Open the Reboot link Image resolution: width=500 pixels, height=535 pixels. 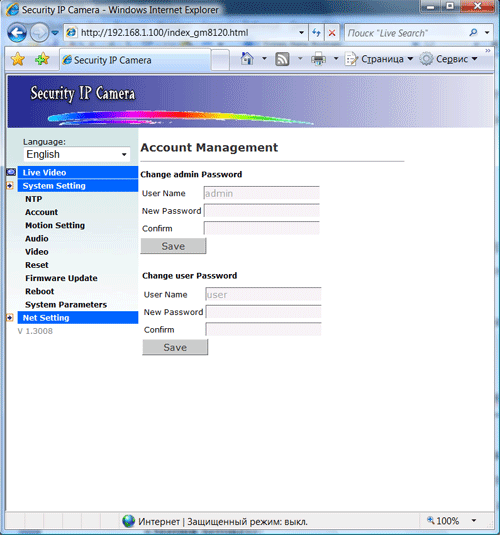40,292
